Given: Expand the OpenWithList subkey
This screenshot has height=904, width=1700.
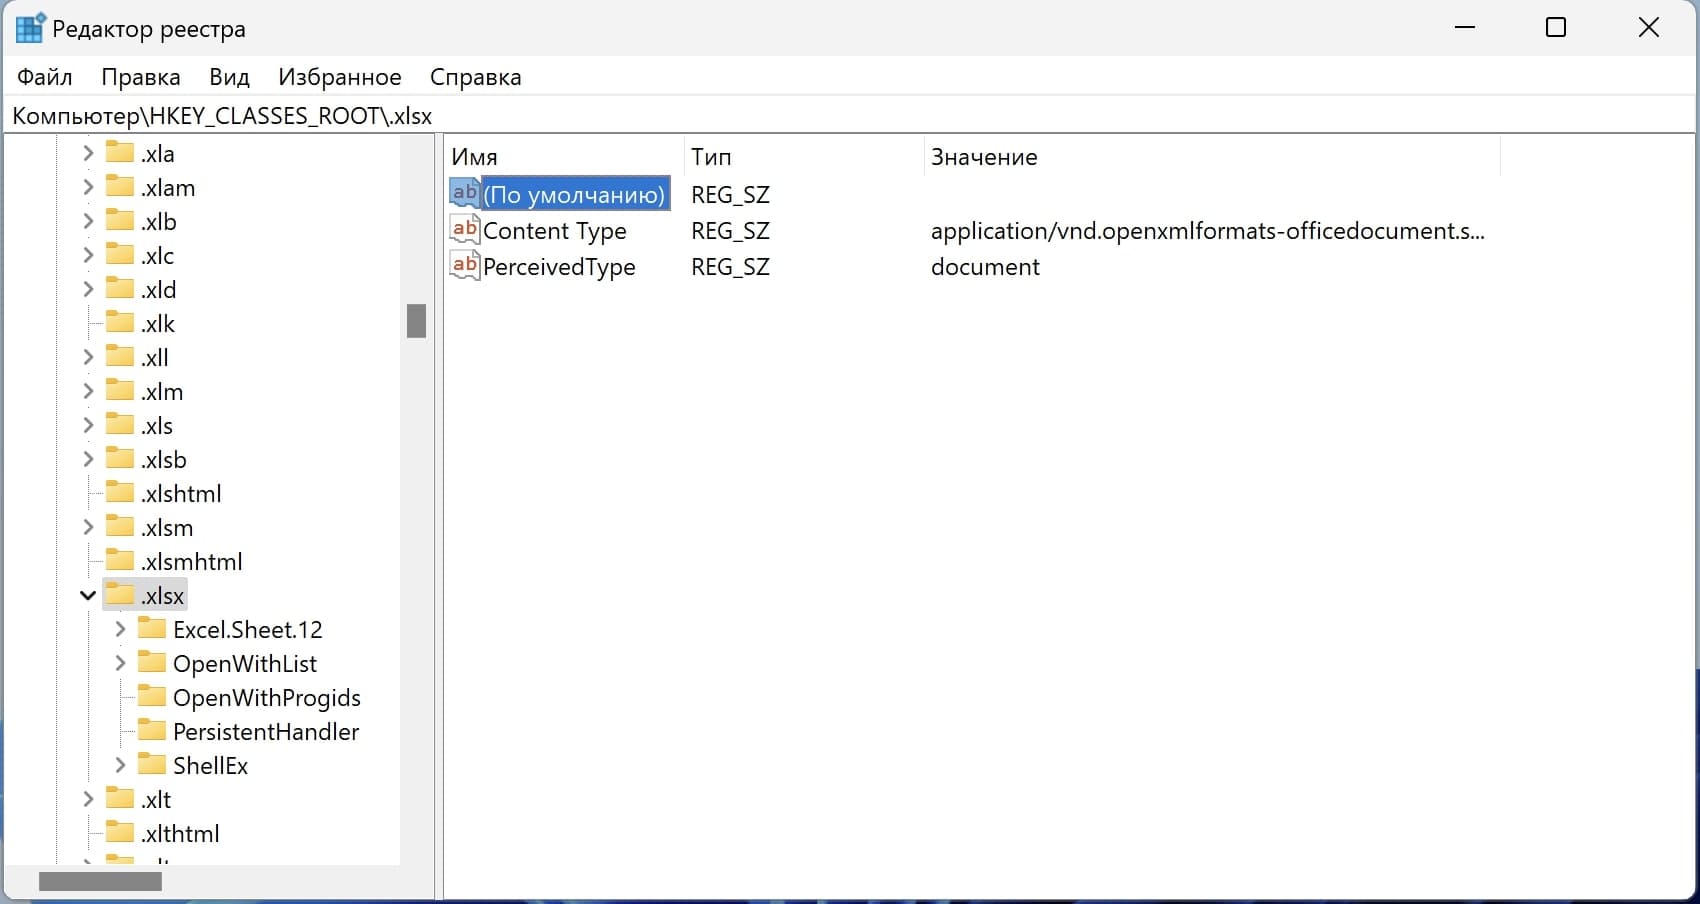Looking at the screenshot, I should (120, 663).
